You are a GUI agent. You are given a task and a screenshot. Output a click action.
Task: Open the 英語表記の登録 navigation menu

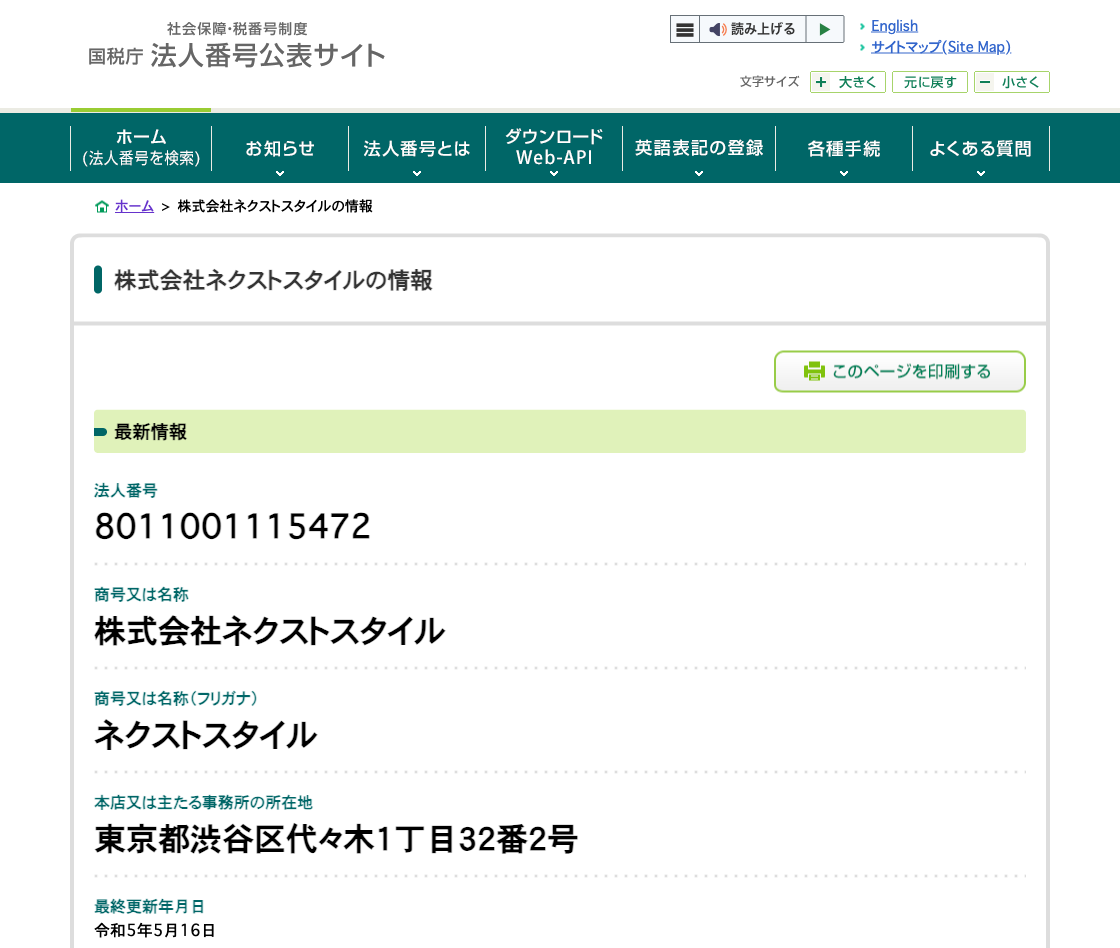pos(699,149)
